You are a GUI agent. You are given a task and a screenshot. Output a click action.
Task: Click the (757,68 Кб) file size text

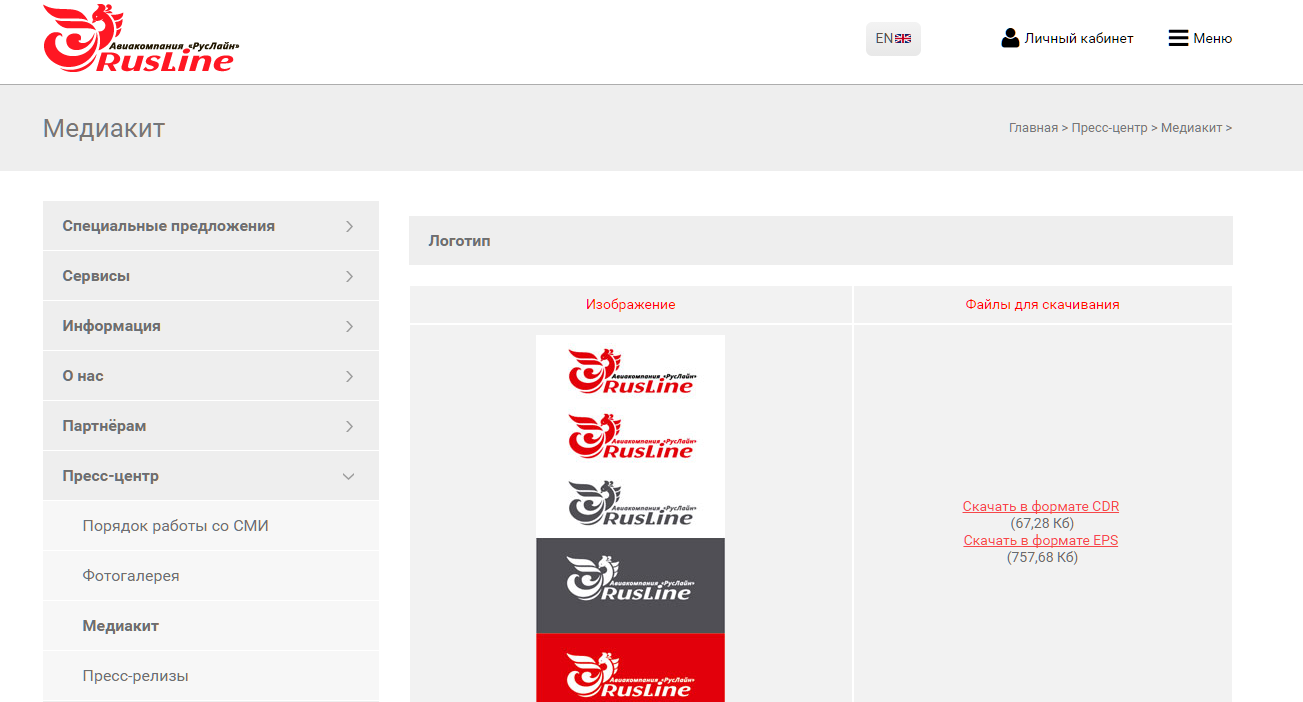pos(1042,557)
